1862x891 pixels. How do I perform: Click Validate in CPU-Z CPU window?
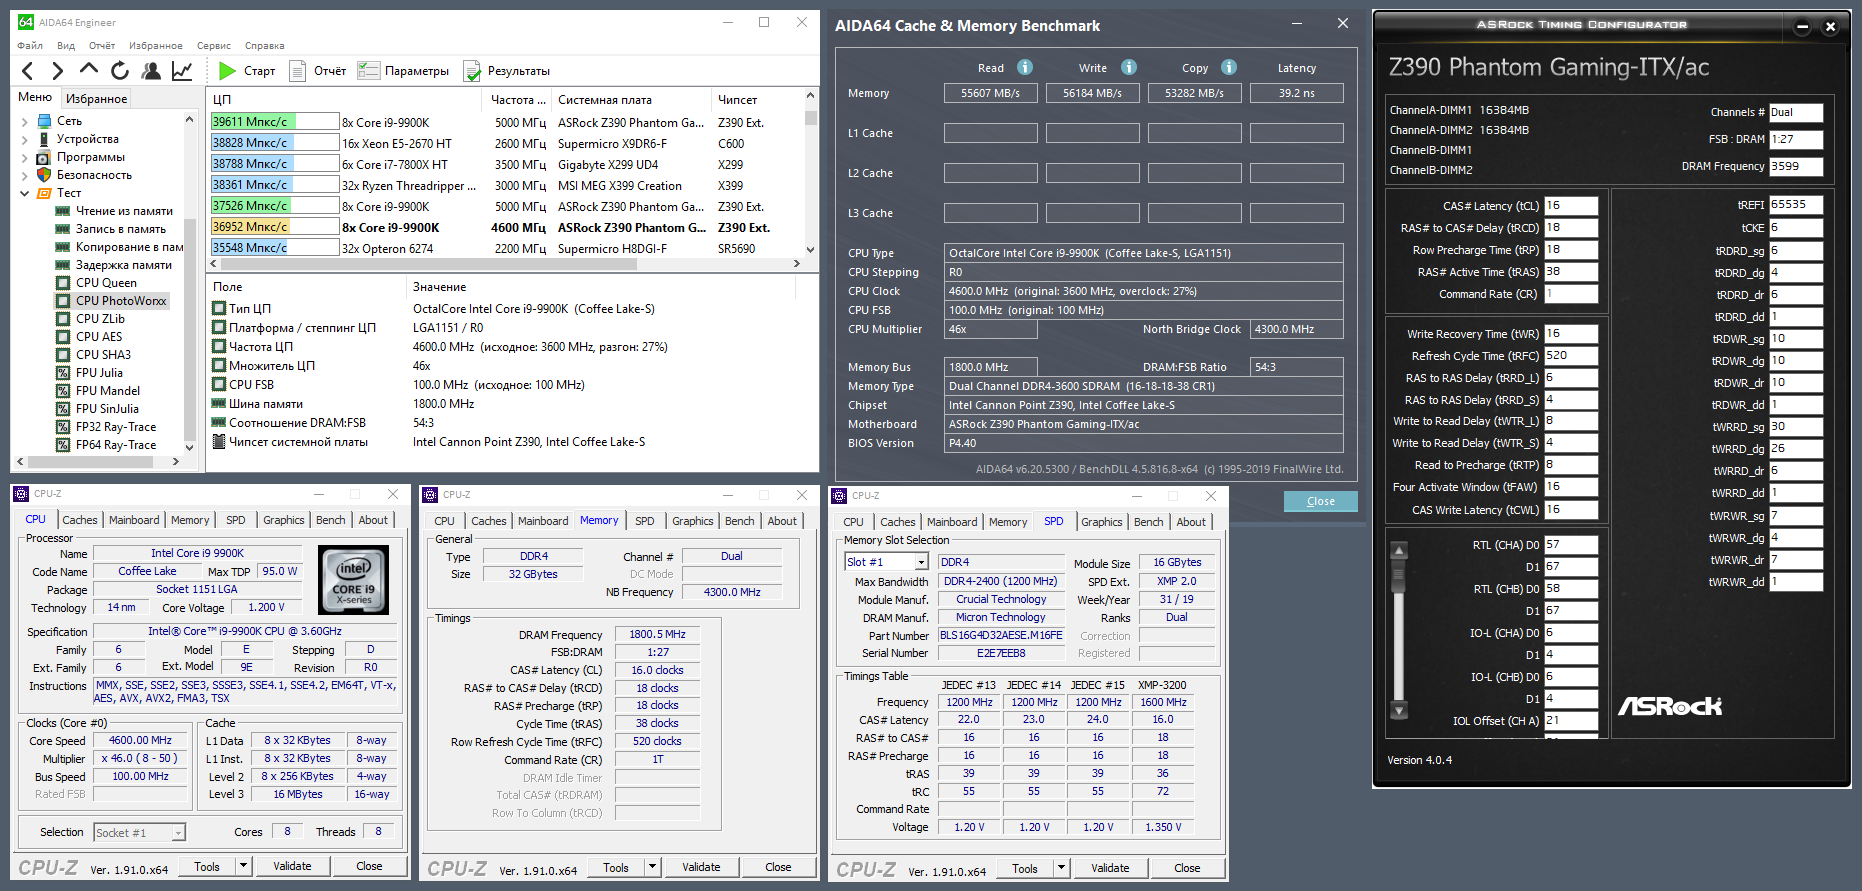pos(292,866)
